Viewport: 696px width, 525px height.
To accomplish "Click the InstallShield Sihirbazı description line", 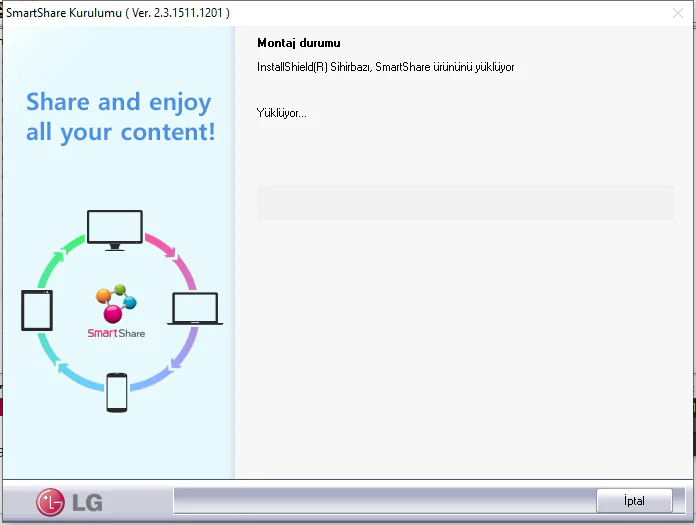I will [385, 67].
